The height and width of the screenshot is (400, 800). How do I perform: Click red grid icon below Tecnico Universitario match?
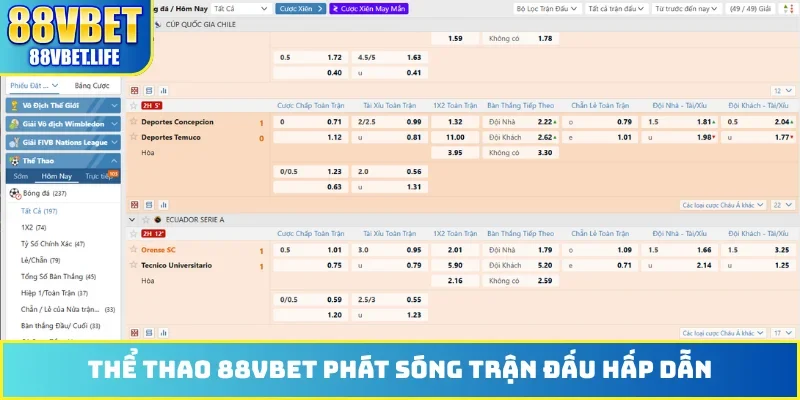coord(134,333)
